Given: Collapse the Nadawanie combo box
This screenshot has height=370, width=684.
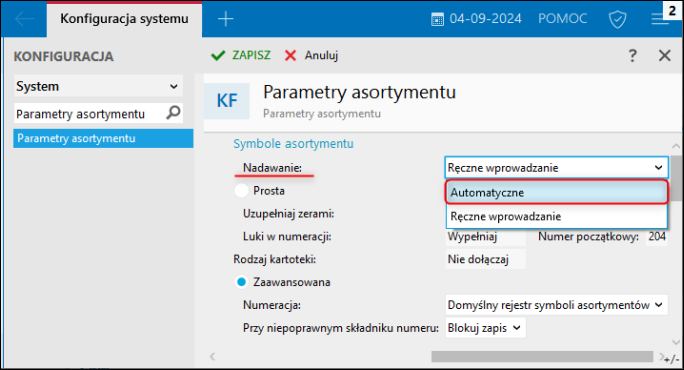Looking at the screenshot, I should [556, 168].
